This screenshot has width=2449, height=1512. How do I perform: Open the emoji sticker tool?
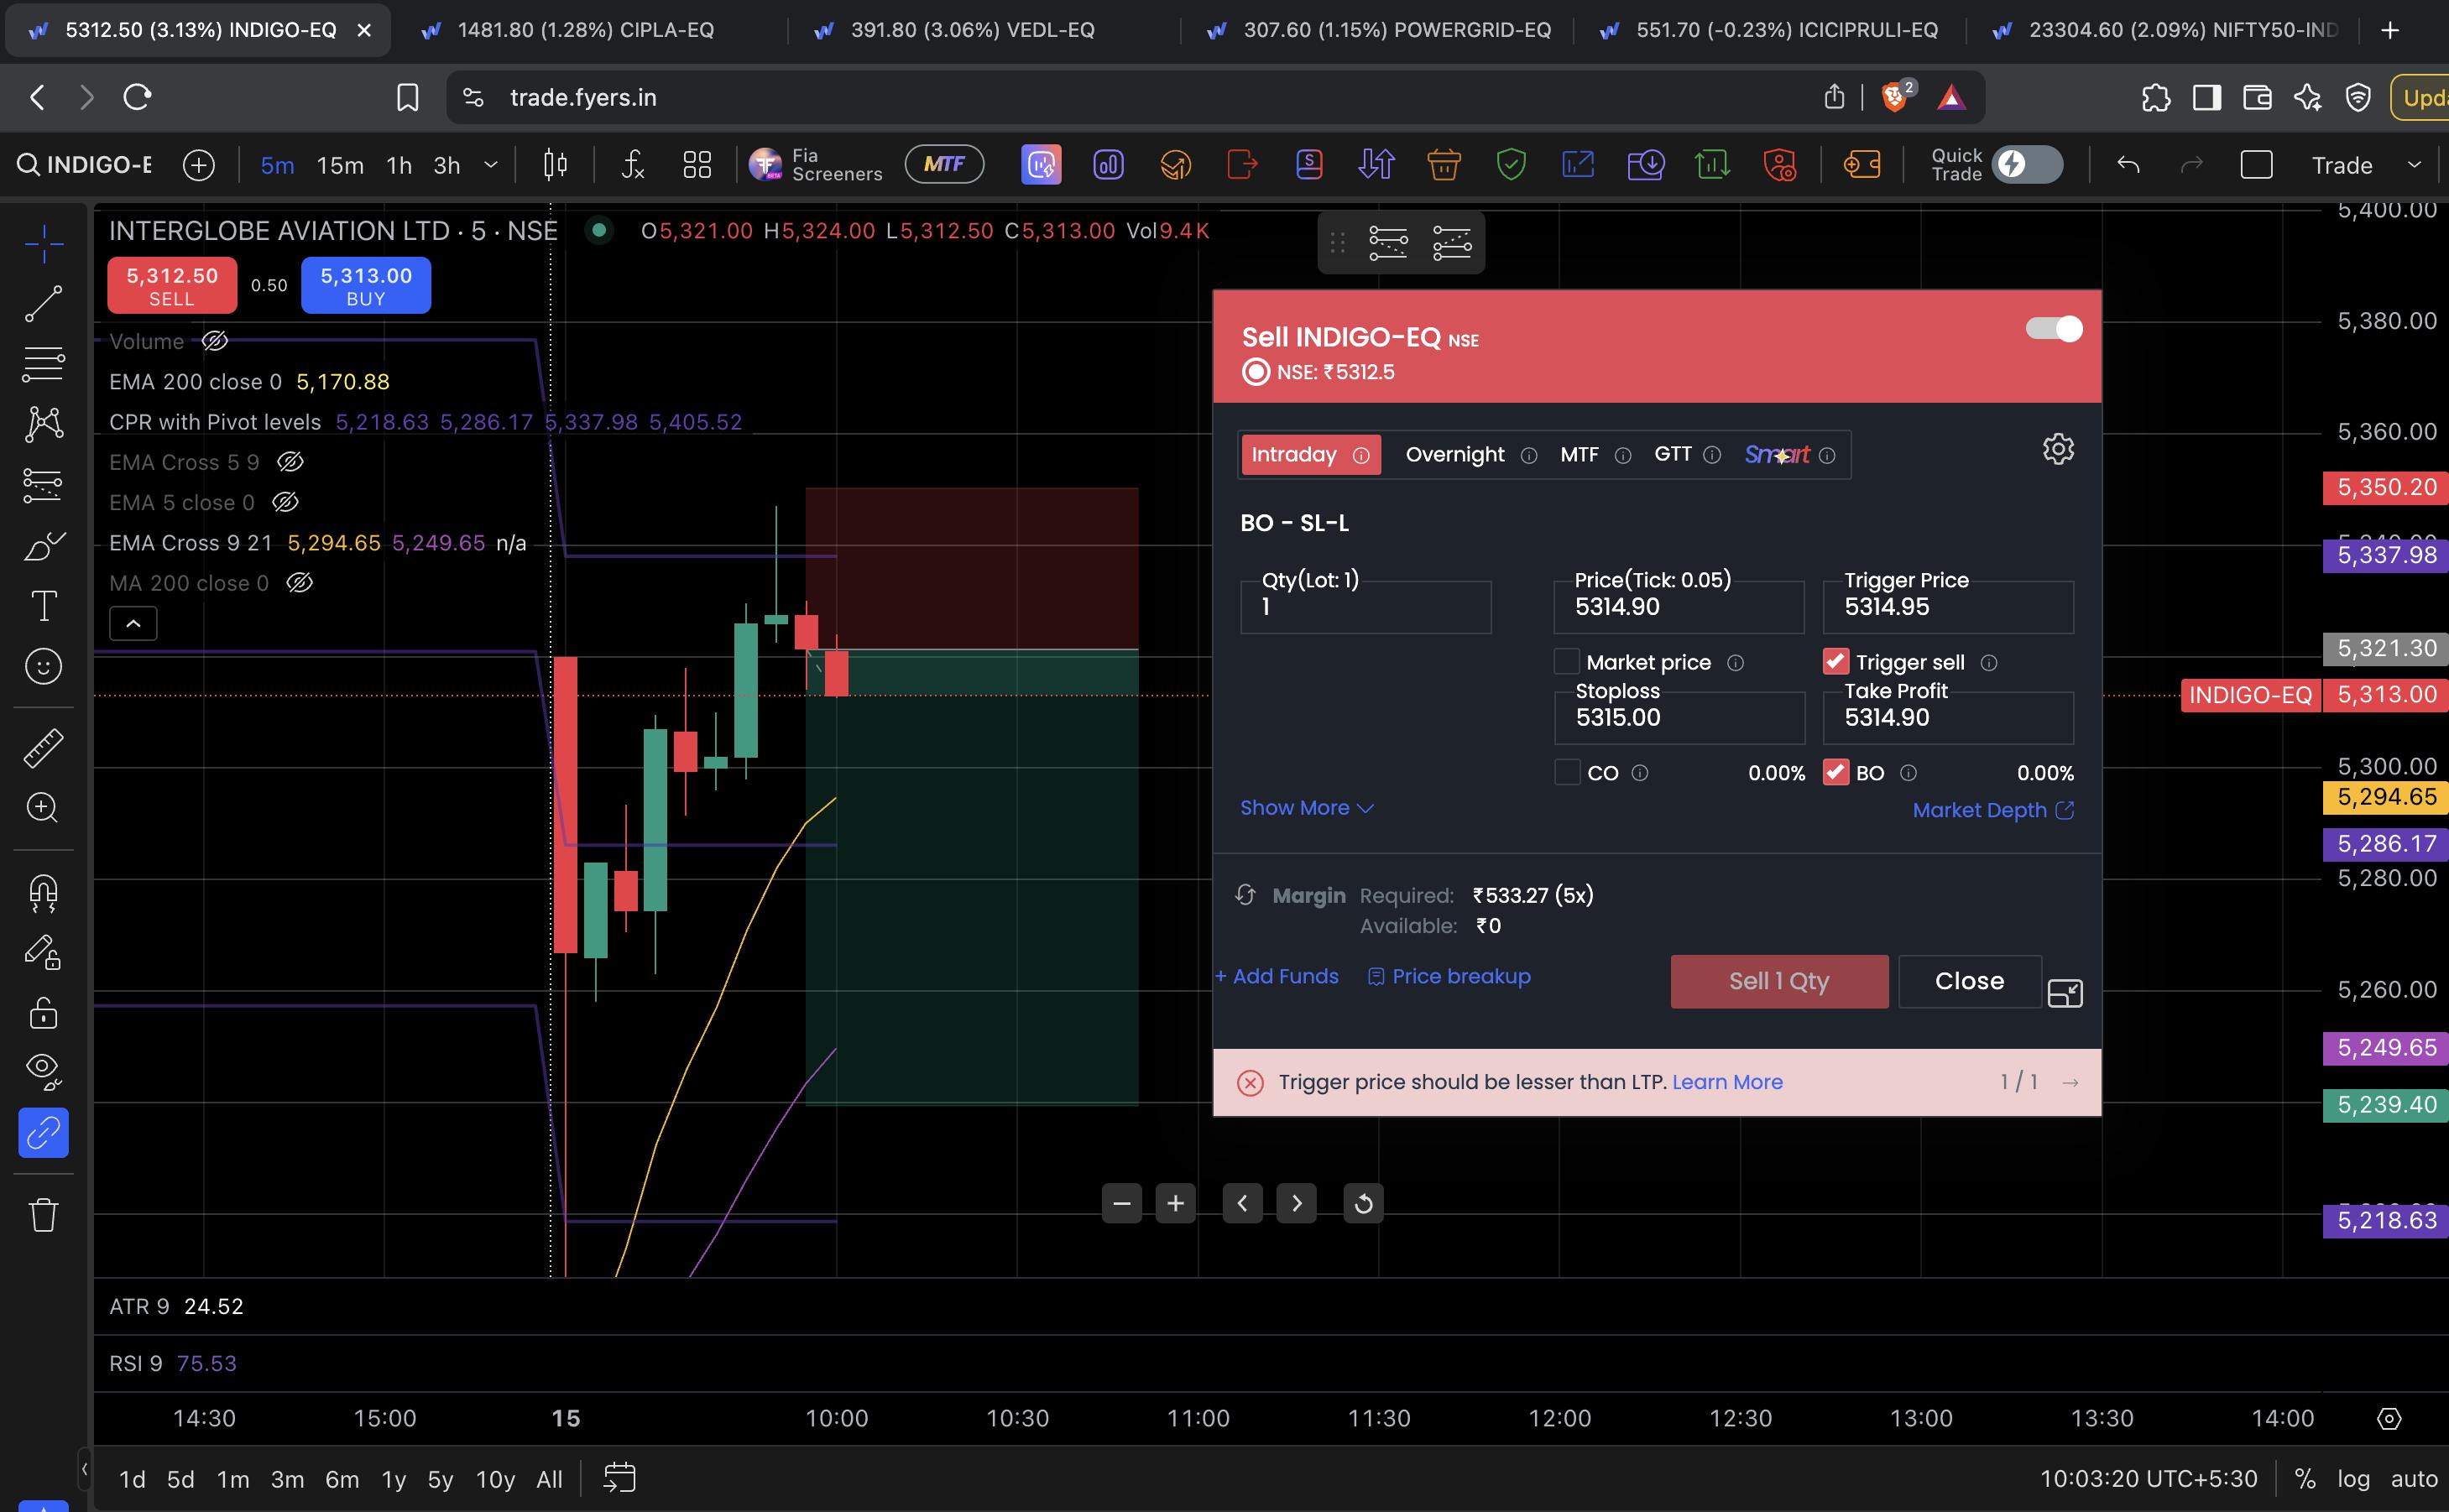(43, 666)
